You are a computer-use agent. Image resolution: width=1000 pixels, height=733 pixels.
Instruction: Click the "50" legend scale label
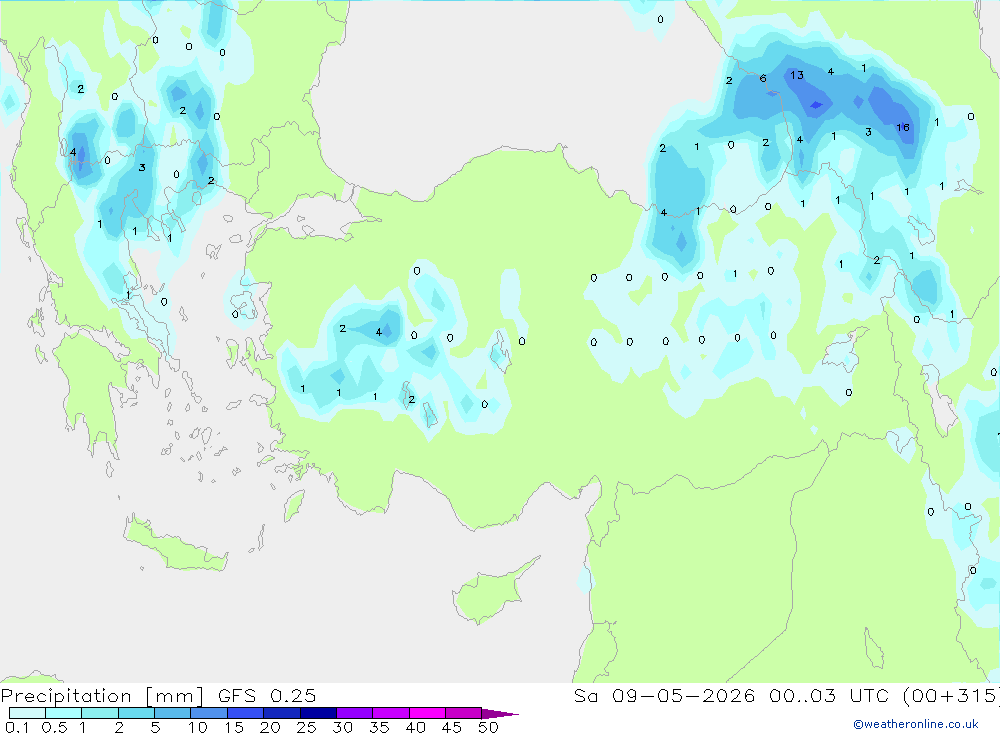[488, 727]
